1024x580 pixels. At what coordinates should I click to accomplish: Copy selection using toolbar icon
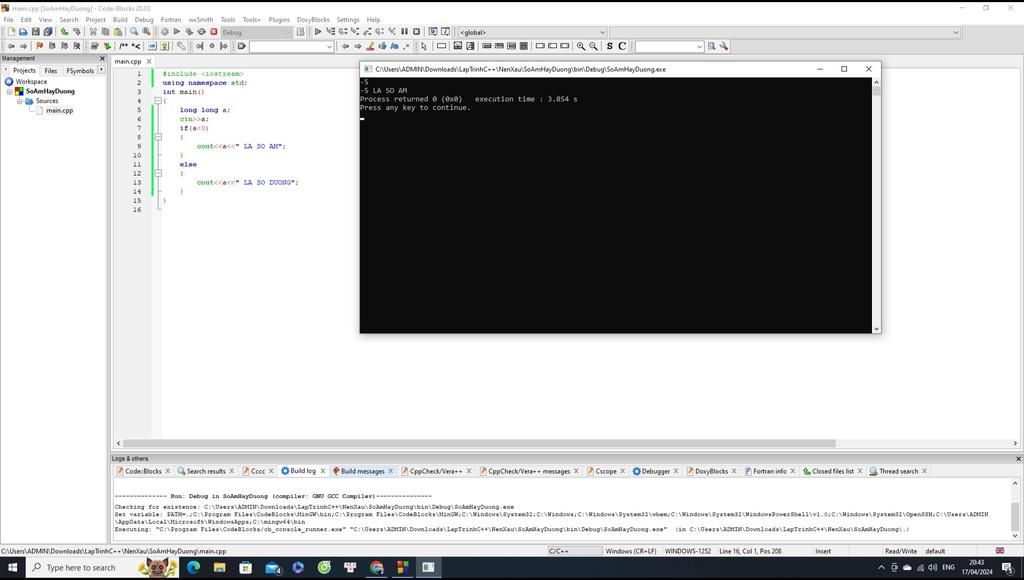[105, 31]
